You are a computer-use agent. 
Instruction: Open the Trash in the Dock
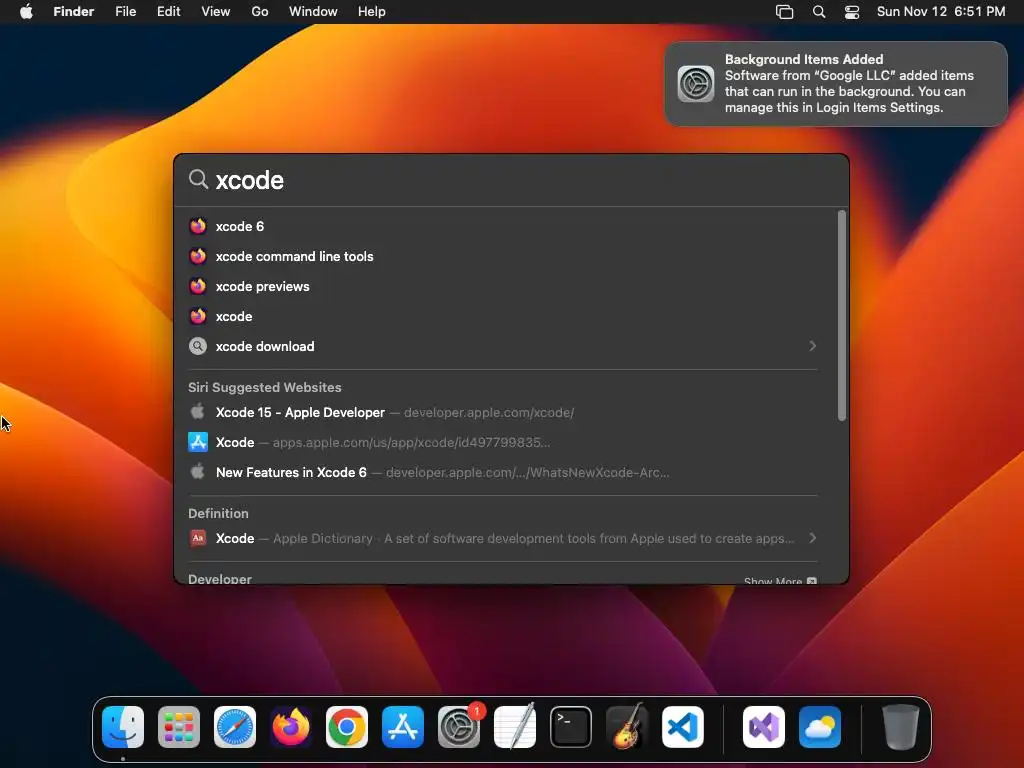coord(901,727)
